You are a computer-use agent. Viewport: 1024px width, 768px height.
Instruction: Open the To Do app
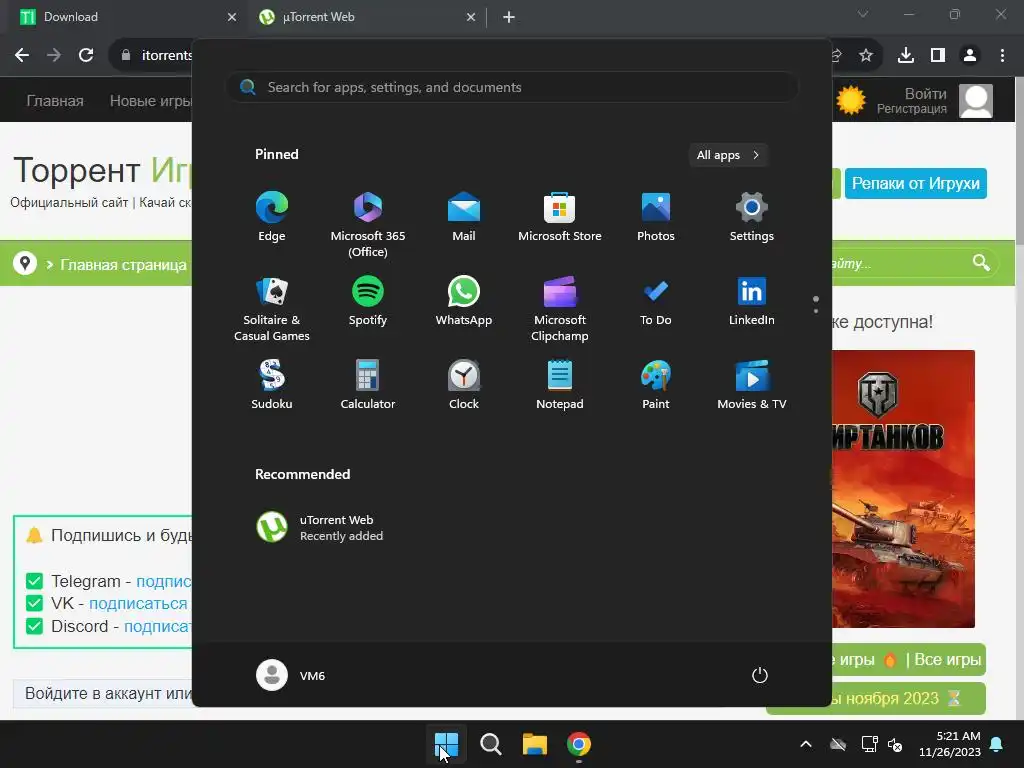(656, 301)
